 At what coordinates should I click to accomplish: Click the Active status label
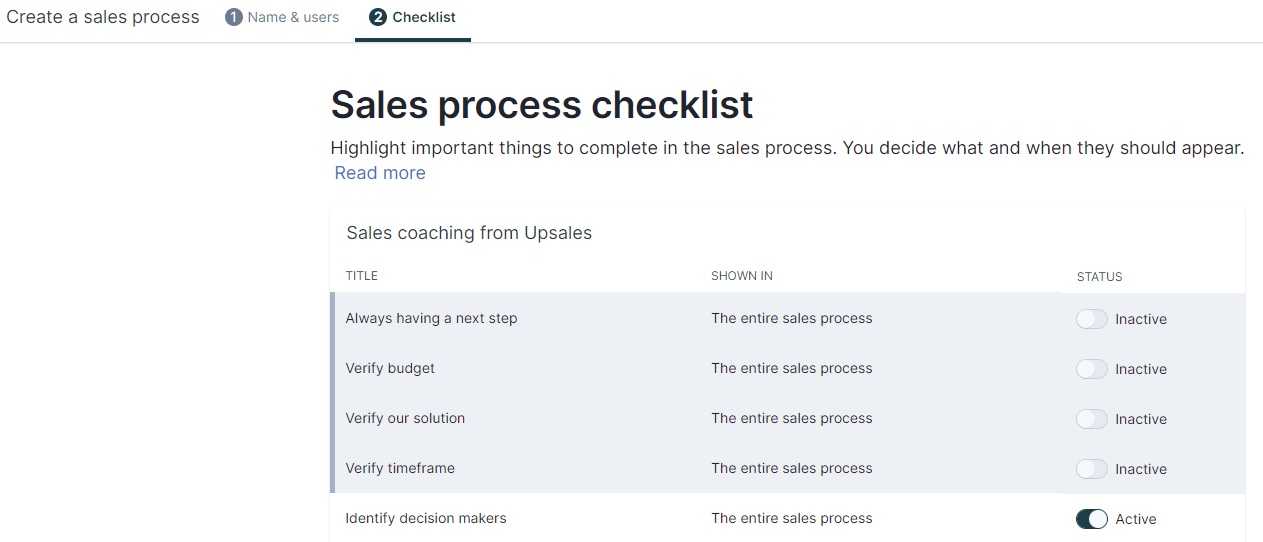[x=1136, y=519]
